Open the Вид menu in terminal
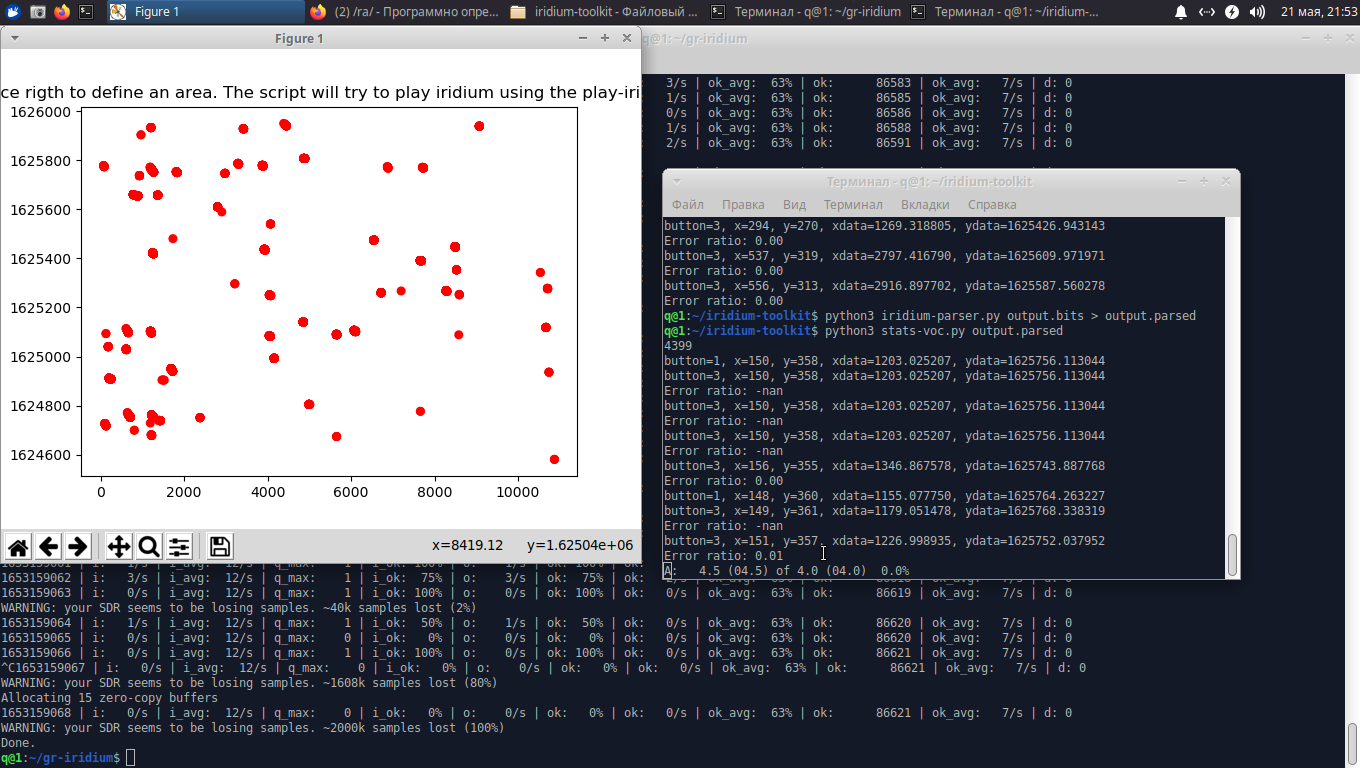This screenshot has width=1360, height=768. point(794,205)
